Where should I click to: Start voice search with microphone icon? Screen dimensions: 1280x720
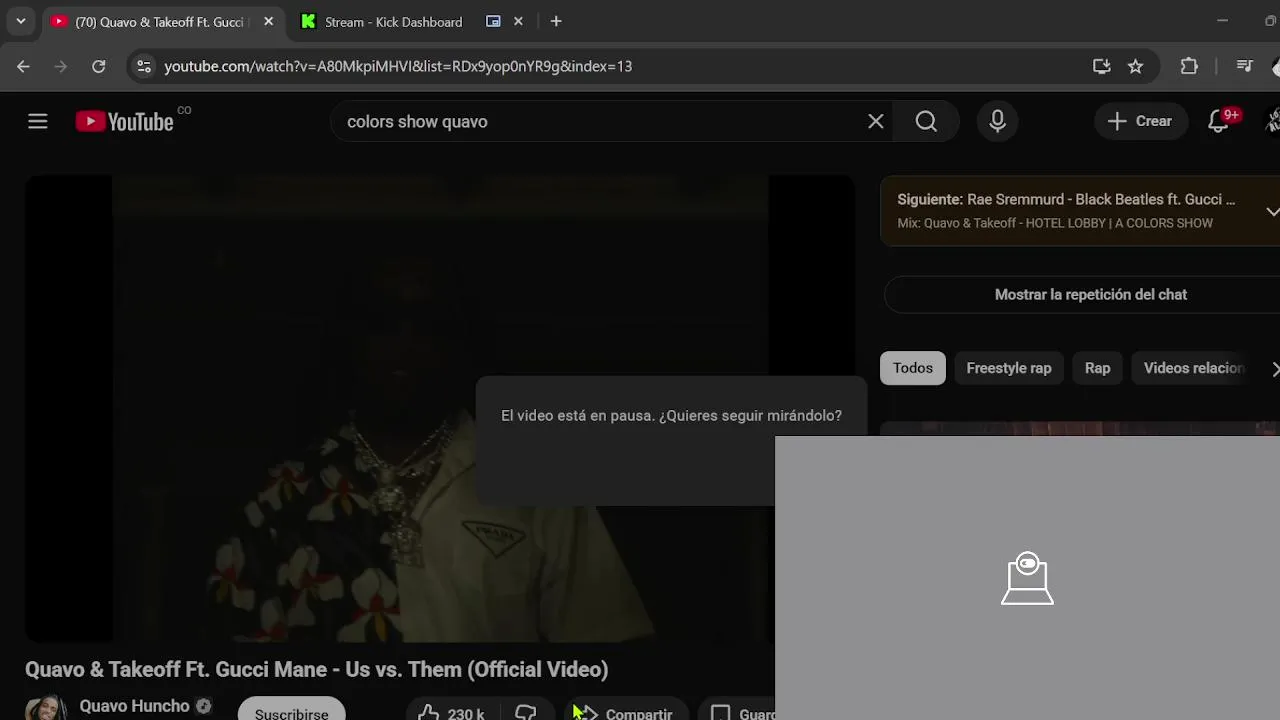997,122
